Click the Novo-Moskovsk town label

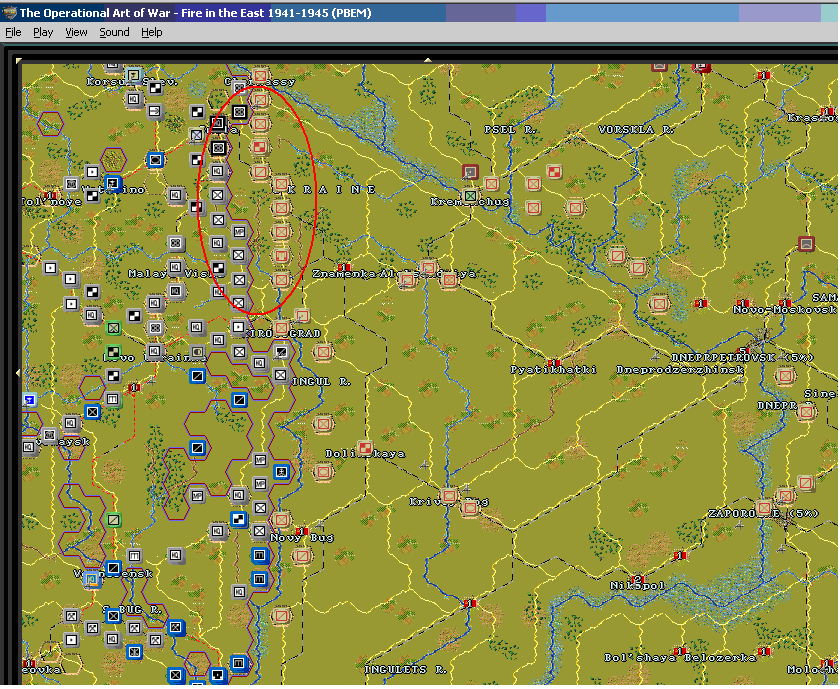[x=784, y=310]
